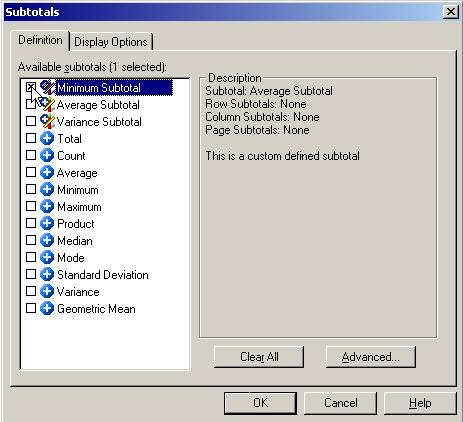
Task: Toggle the Variance checkbox
Action: (x=31, y=291)
